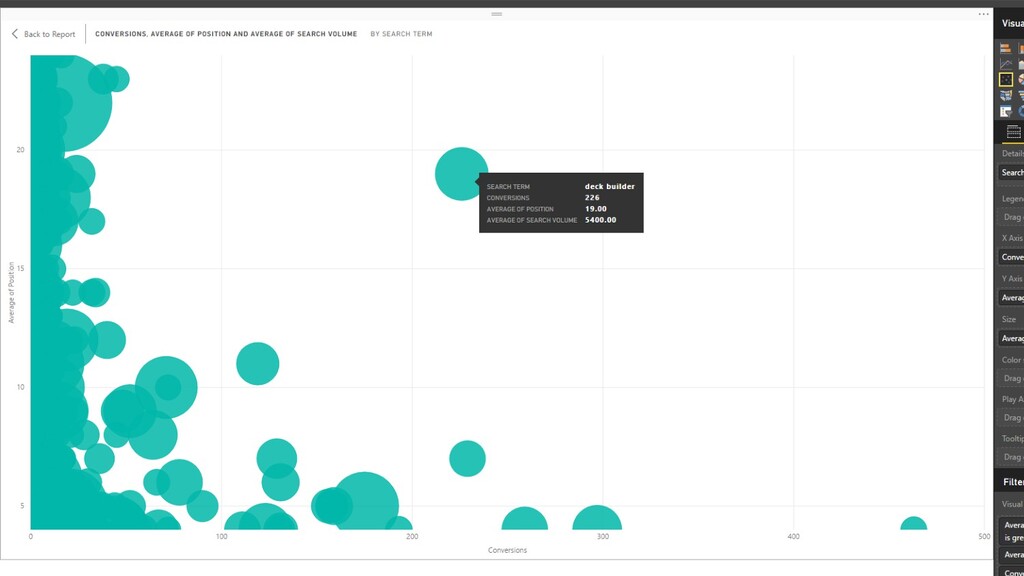This screenshot has height=576, width=1024.
Task: Click the Y axis label 15
Action: [20, 268]
